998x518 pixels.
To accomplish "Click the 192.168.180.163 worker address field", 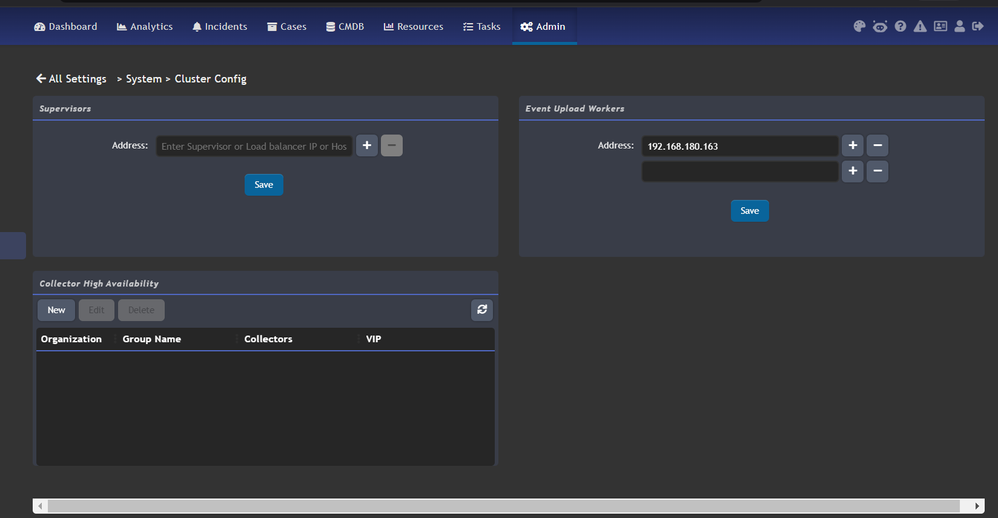I will pyautogui.click(x=740, y=146).
